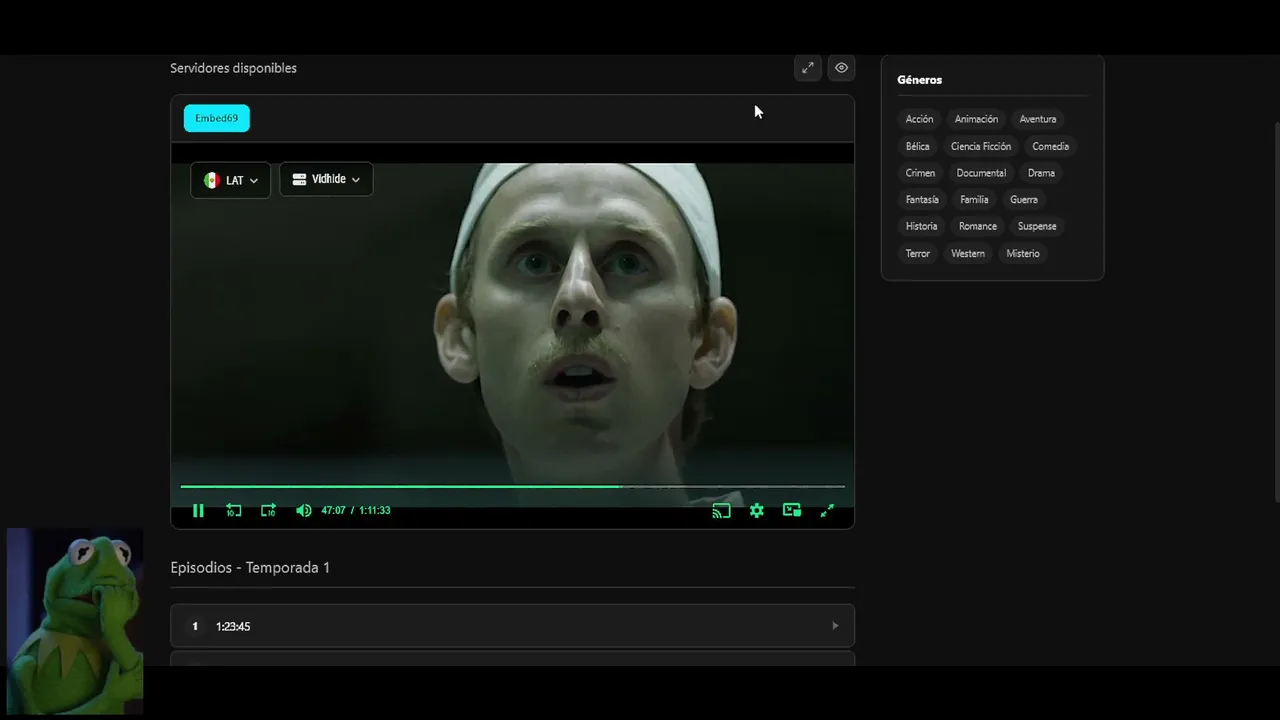Browse the Misterio genre
The width and height of the screenshot is (1280, 720).
1023,253
